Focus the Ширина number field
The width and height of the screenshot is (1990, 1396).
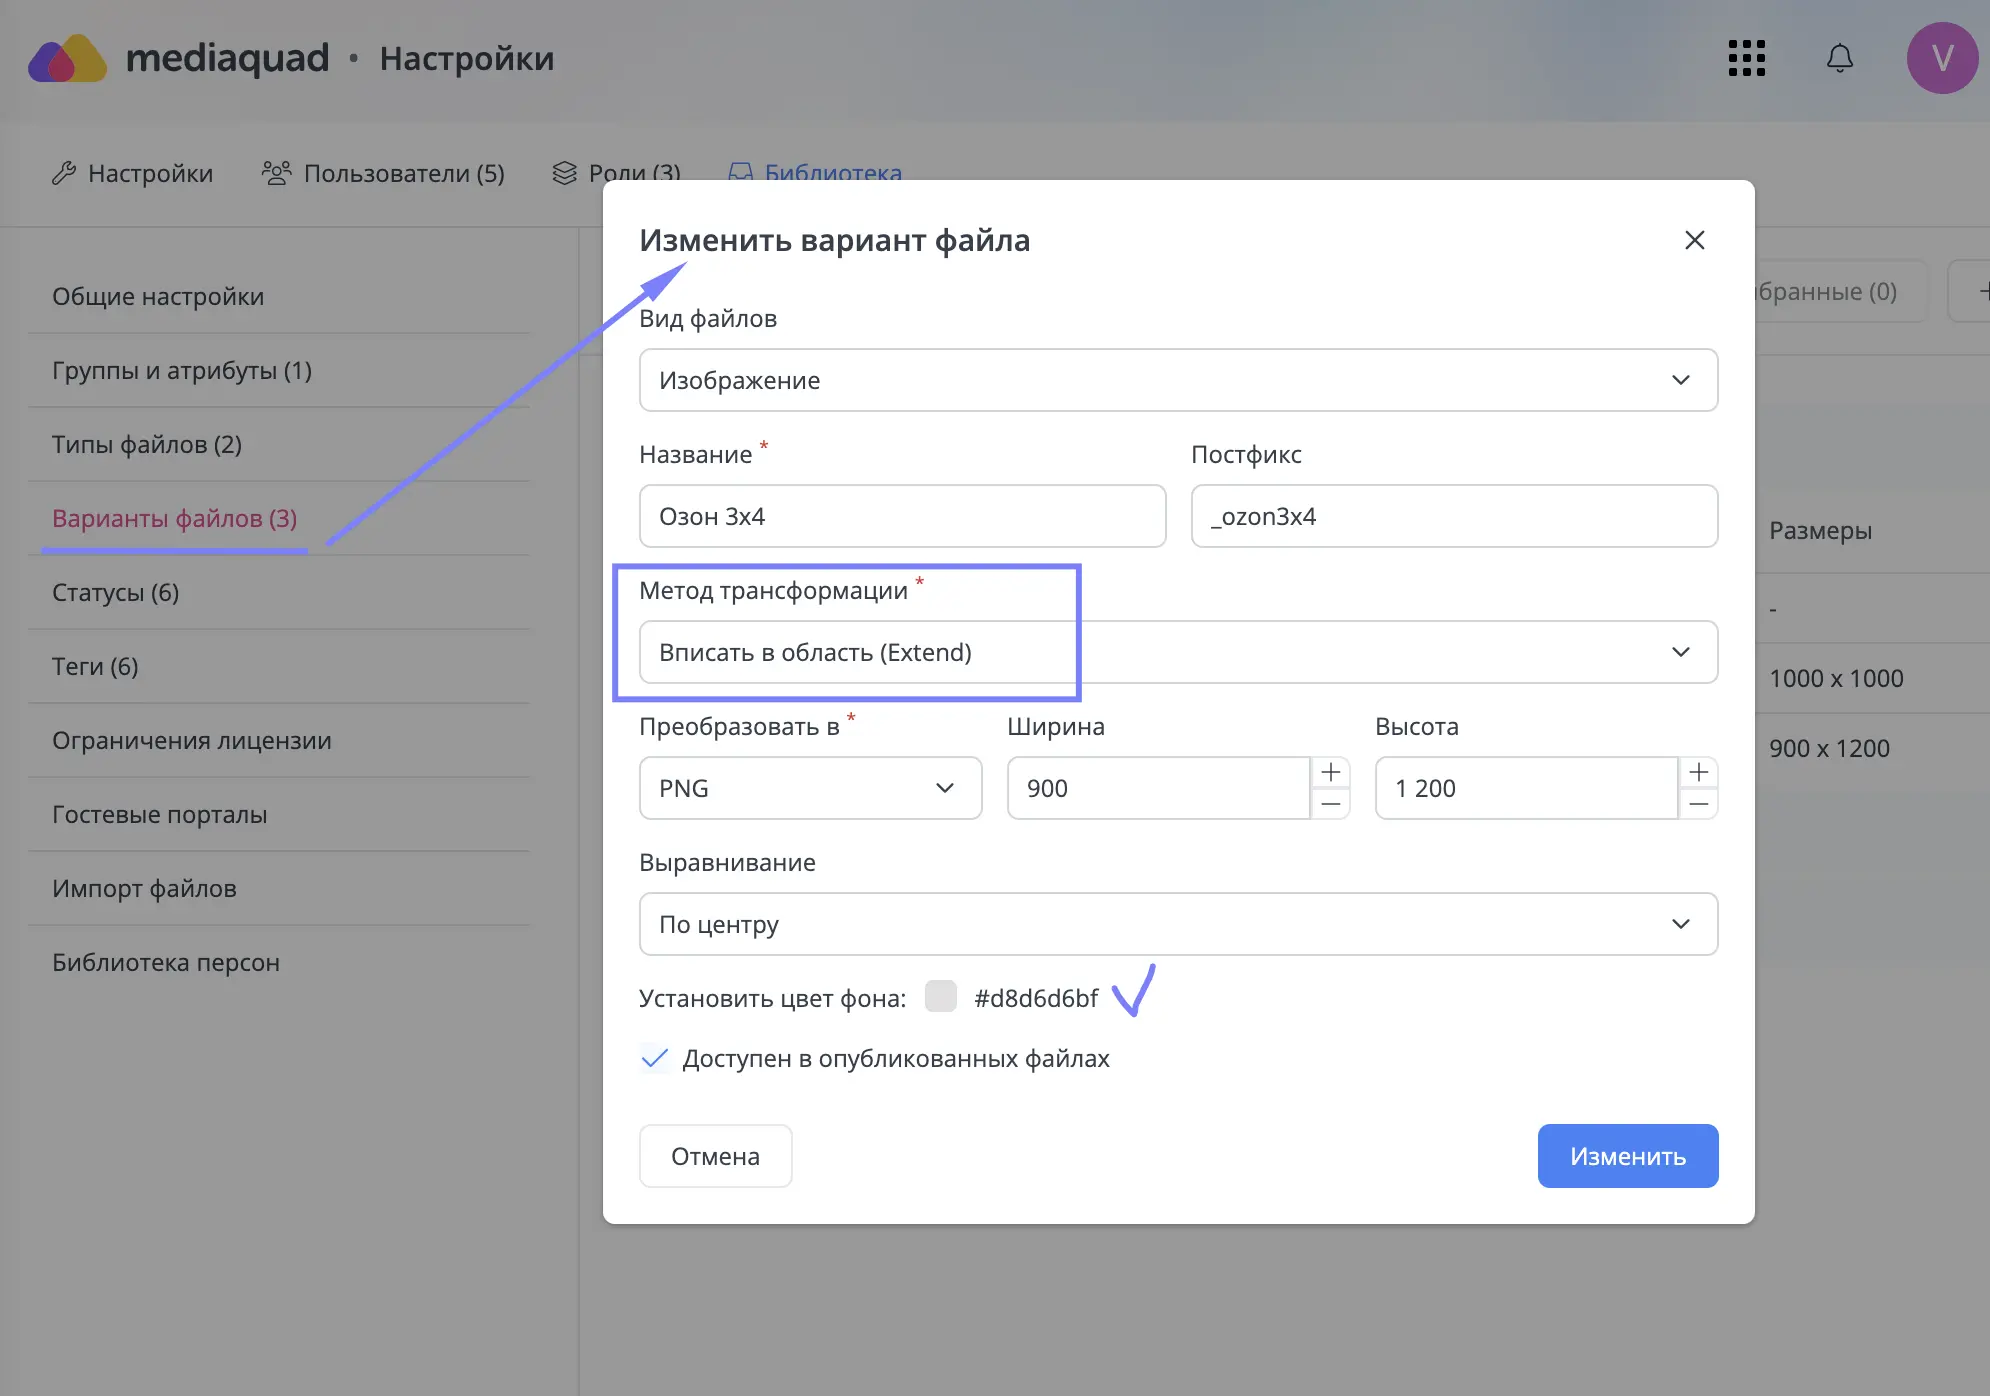tap(1159, 788)
